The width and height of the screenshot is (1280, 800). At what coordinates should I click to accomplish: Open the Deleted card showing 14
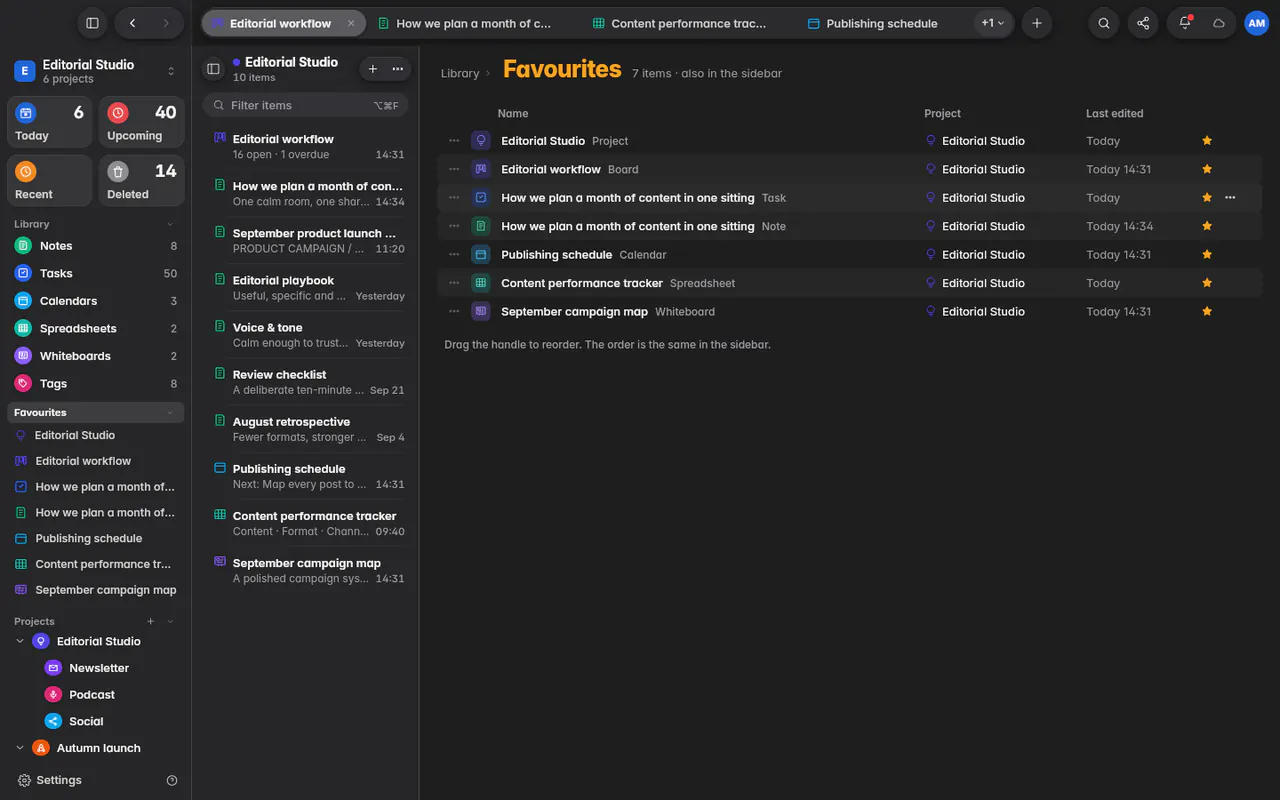(142, 181)
